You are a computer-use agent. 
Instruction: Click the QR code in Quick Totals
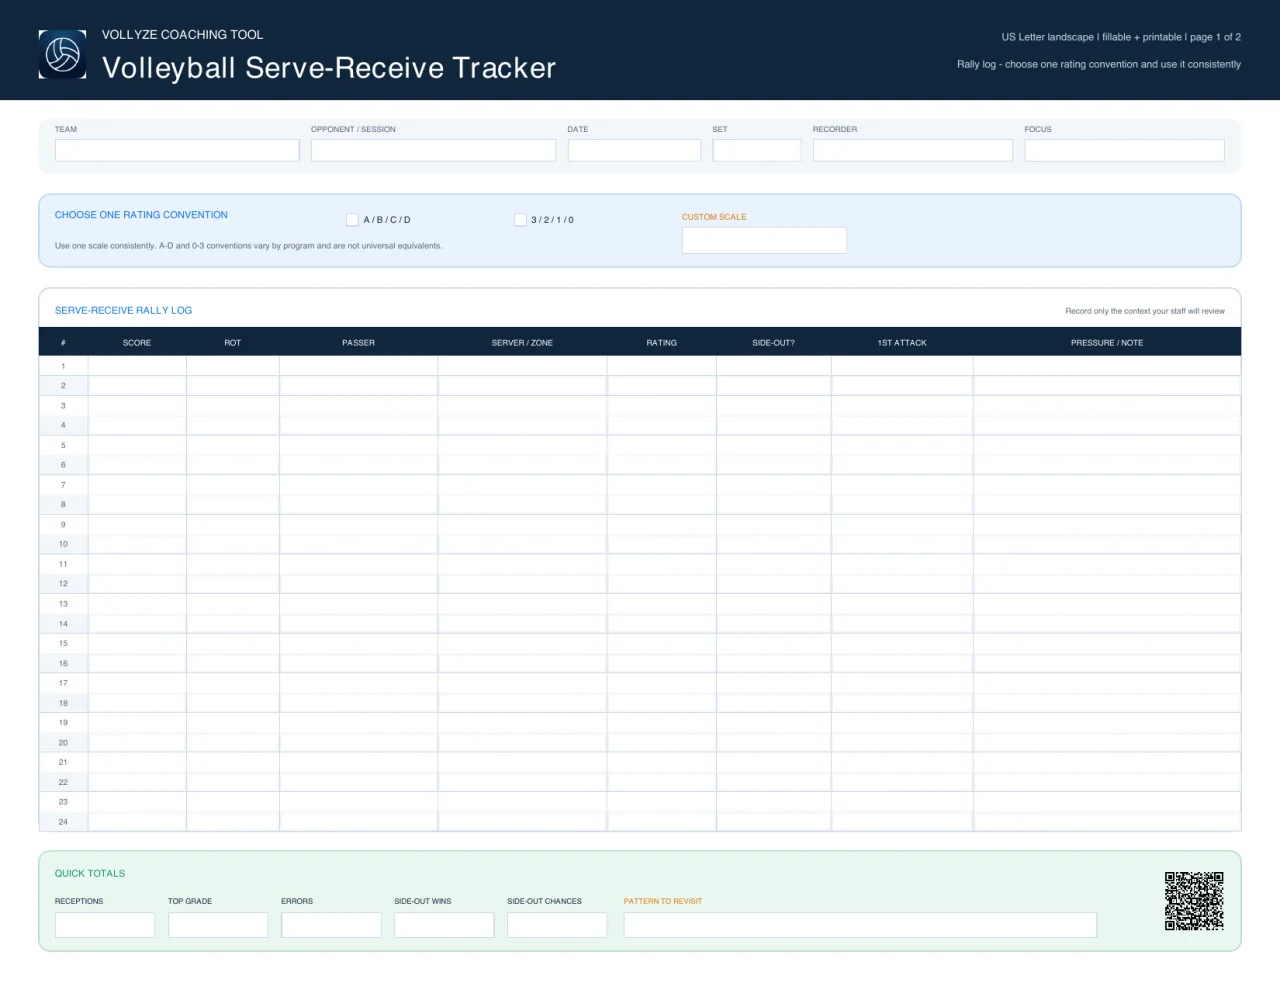(x=1194, y=901)
